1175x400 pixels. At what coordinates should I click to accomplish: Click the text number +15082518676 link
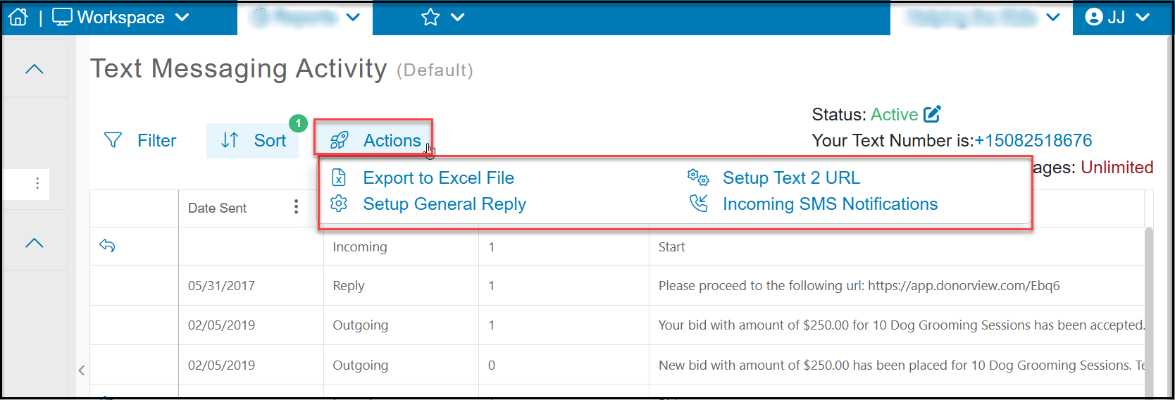coord(1033,140)
